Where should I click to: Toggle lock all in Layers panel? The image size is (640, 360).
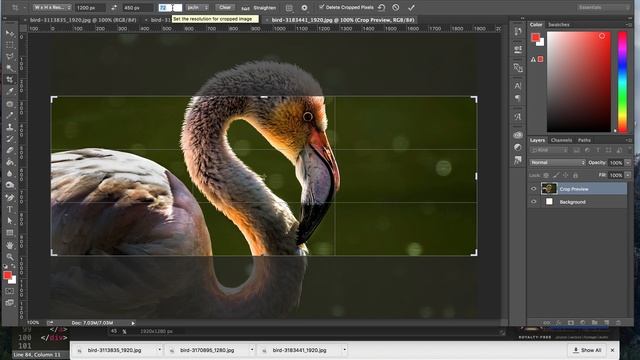576,175
